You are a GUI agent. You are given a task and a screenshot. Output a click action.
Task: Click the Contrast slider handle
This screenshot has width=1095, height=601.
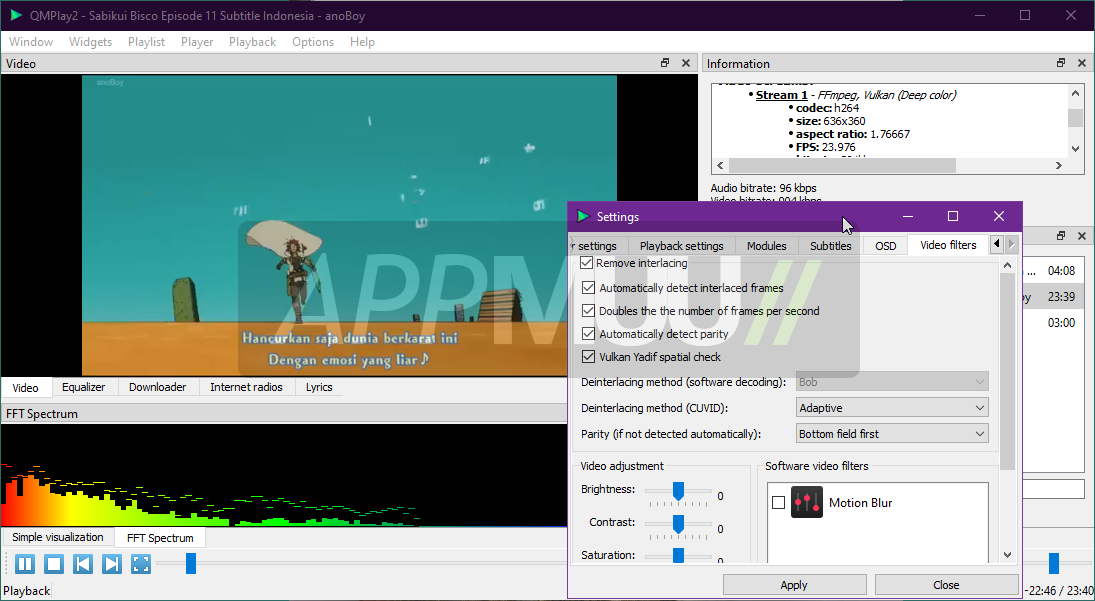[678, 524]
